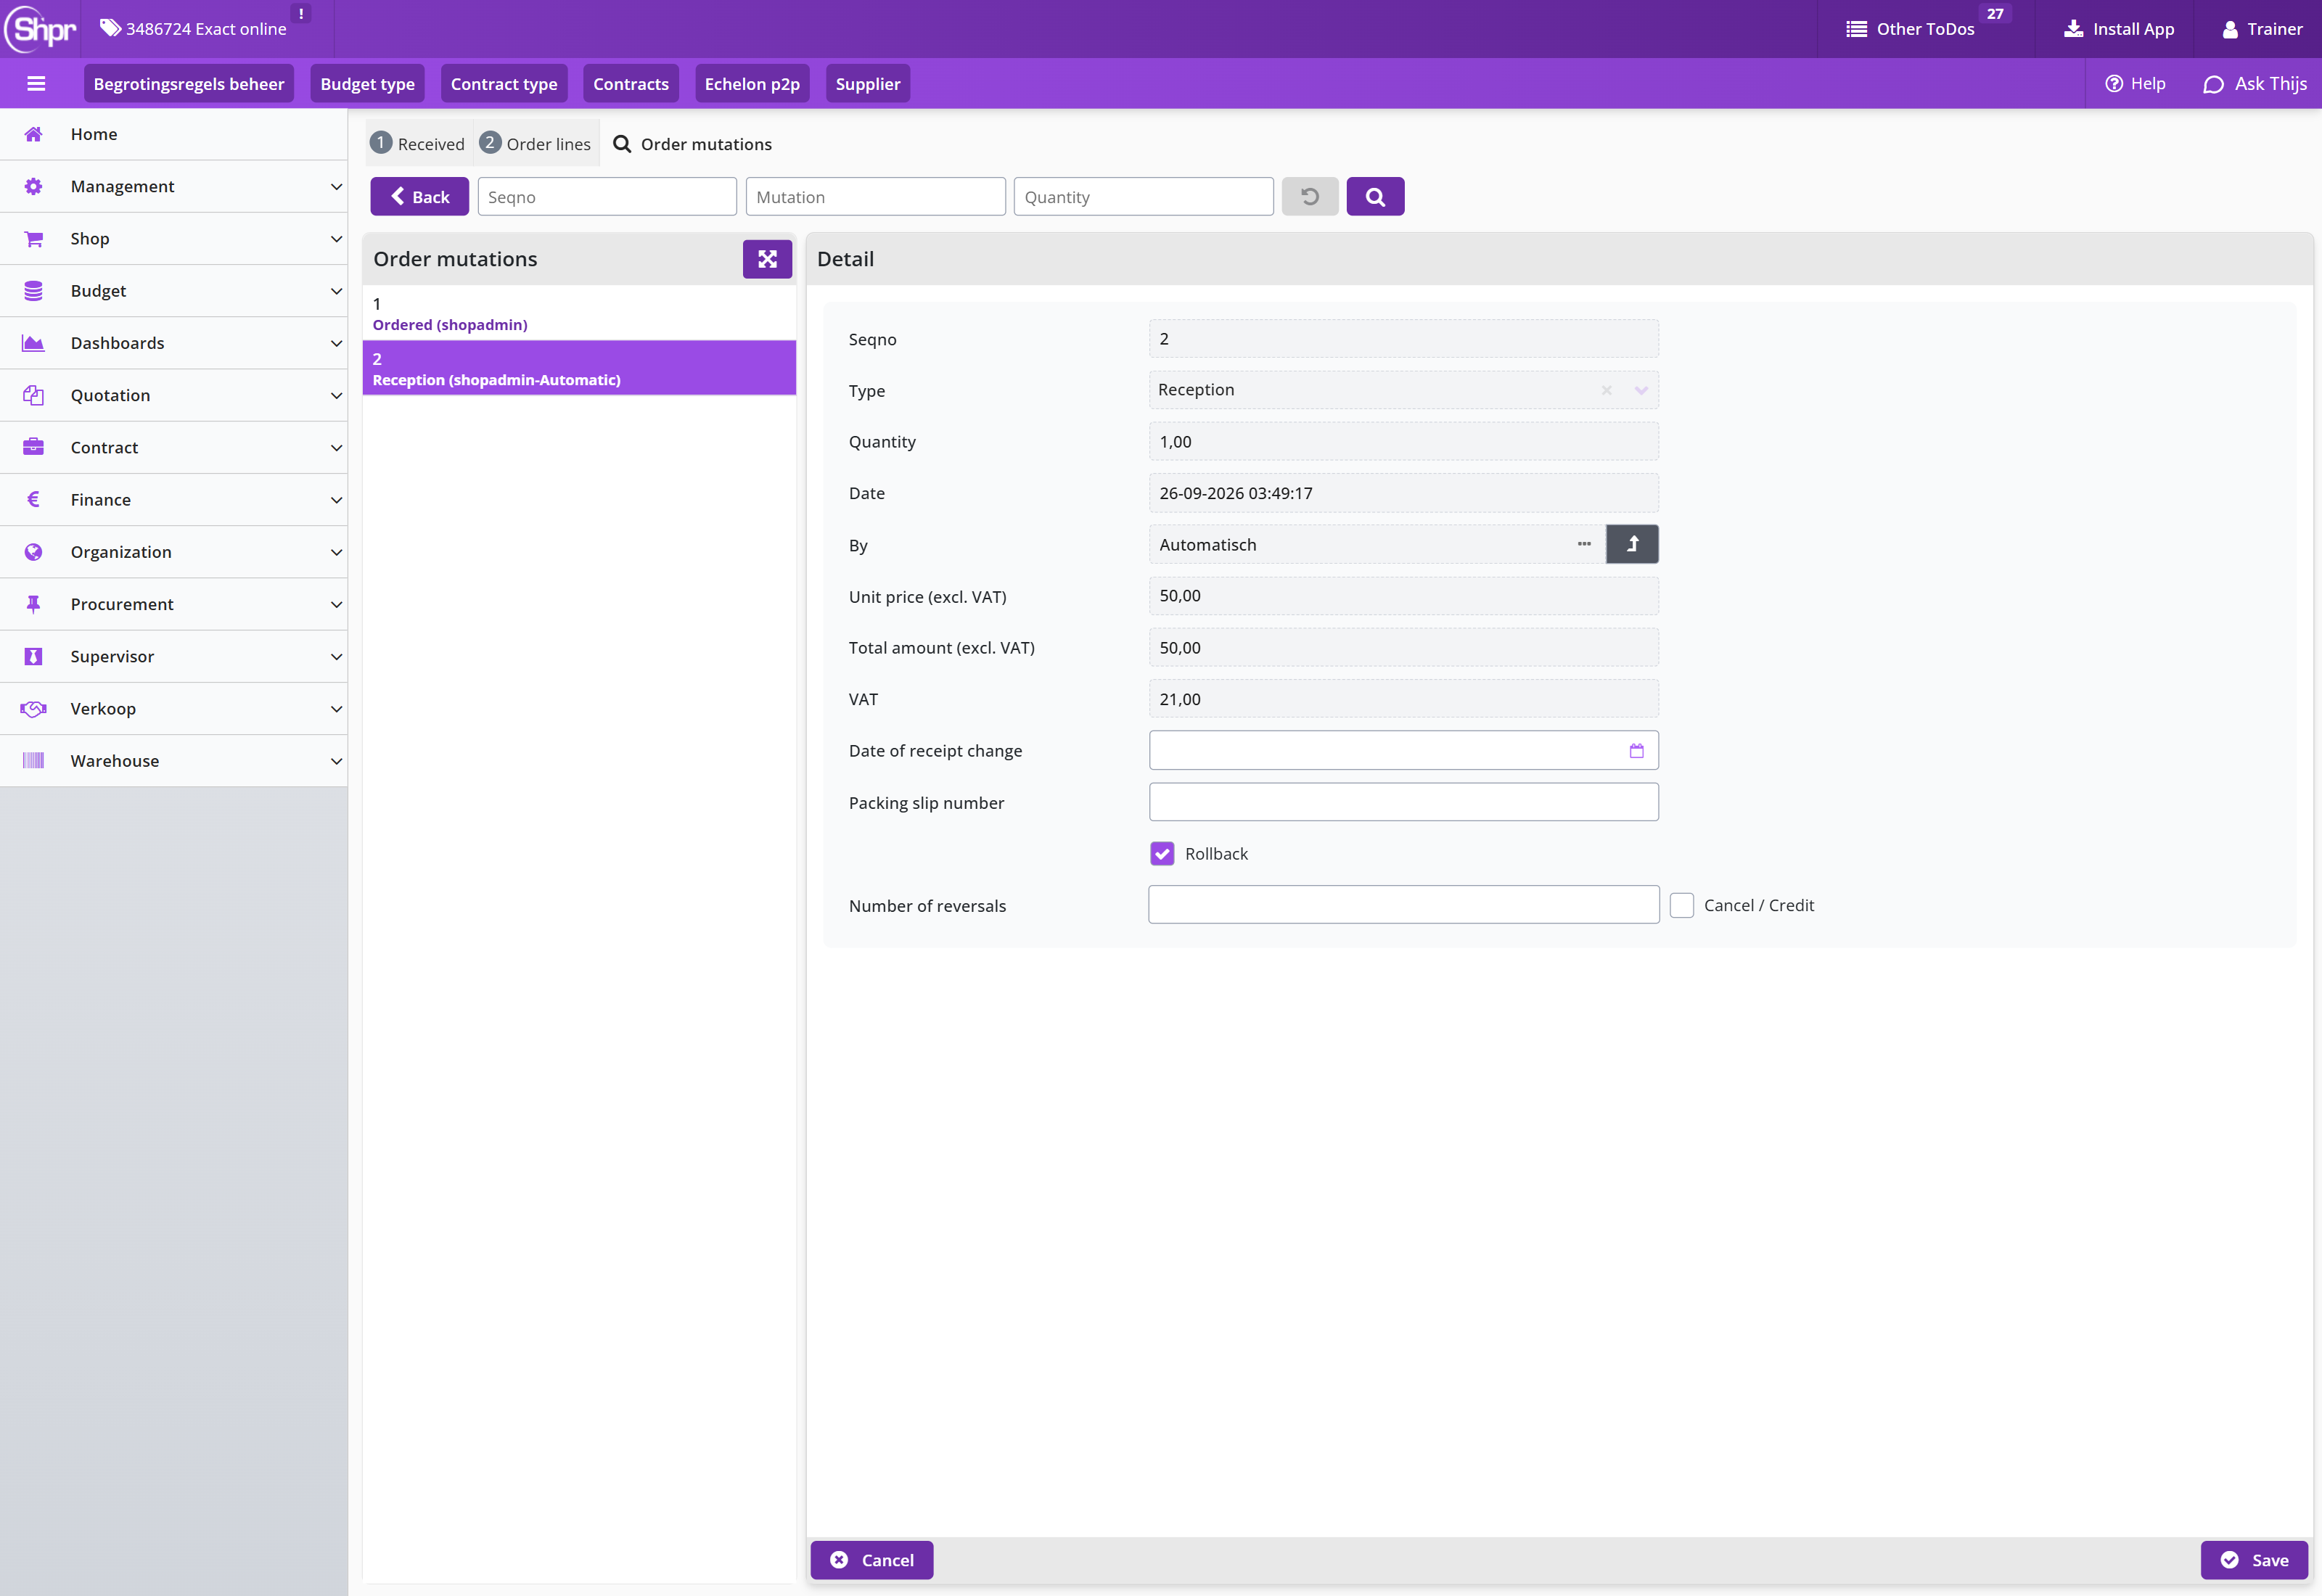
Task: Open lookup dots in By field
Action: (x=1584, y=544)
